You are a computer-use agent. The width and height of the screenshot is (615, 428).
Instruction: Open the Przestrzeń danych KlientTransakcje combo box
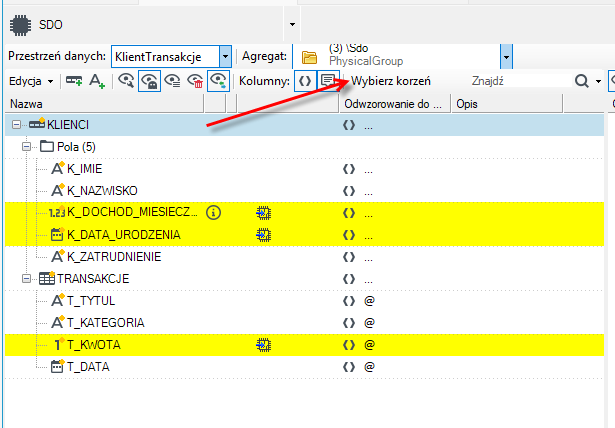171,57
